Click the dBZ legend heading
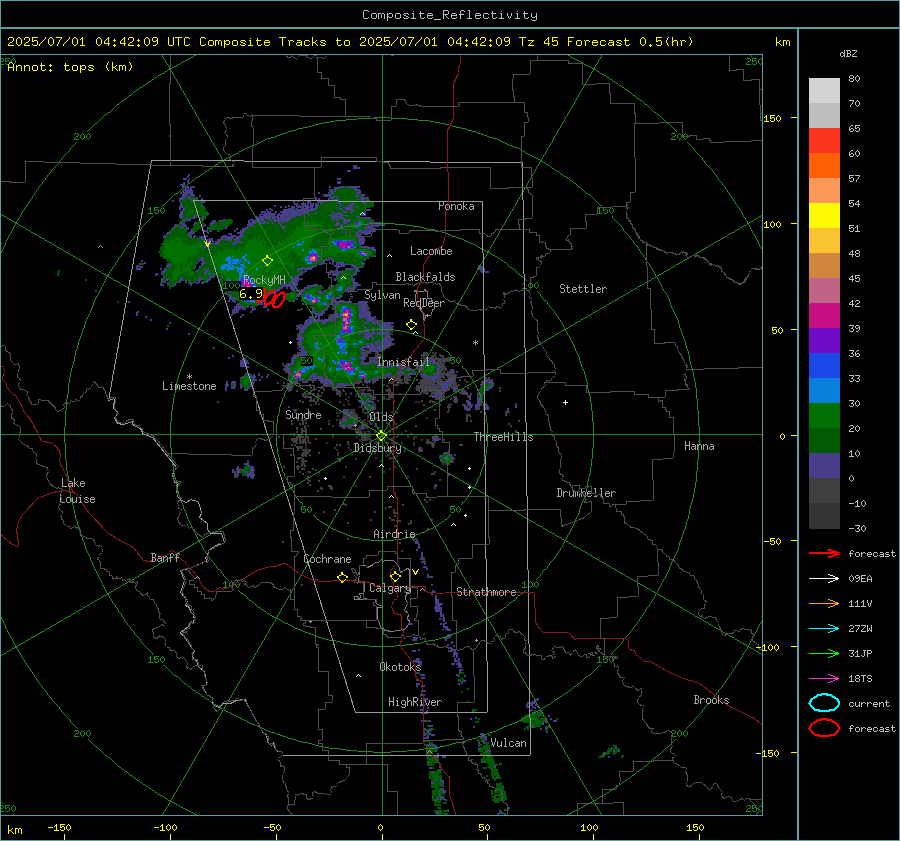The image size is (900, 841). [x=848, y=53]
